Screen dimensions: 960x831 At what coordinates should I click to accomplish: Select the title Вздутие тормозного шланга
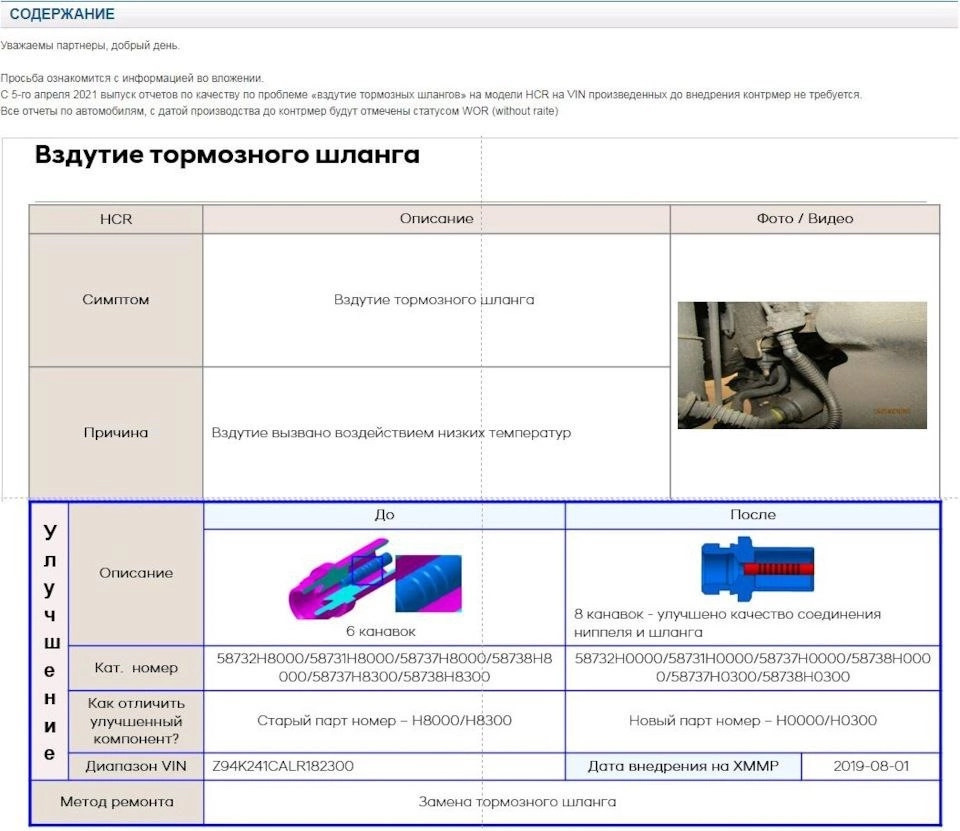point(226,155)
